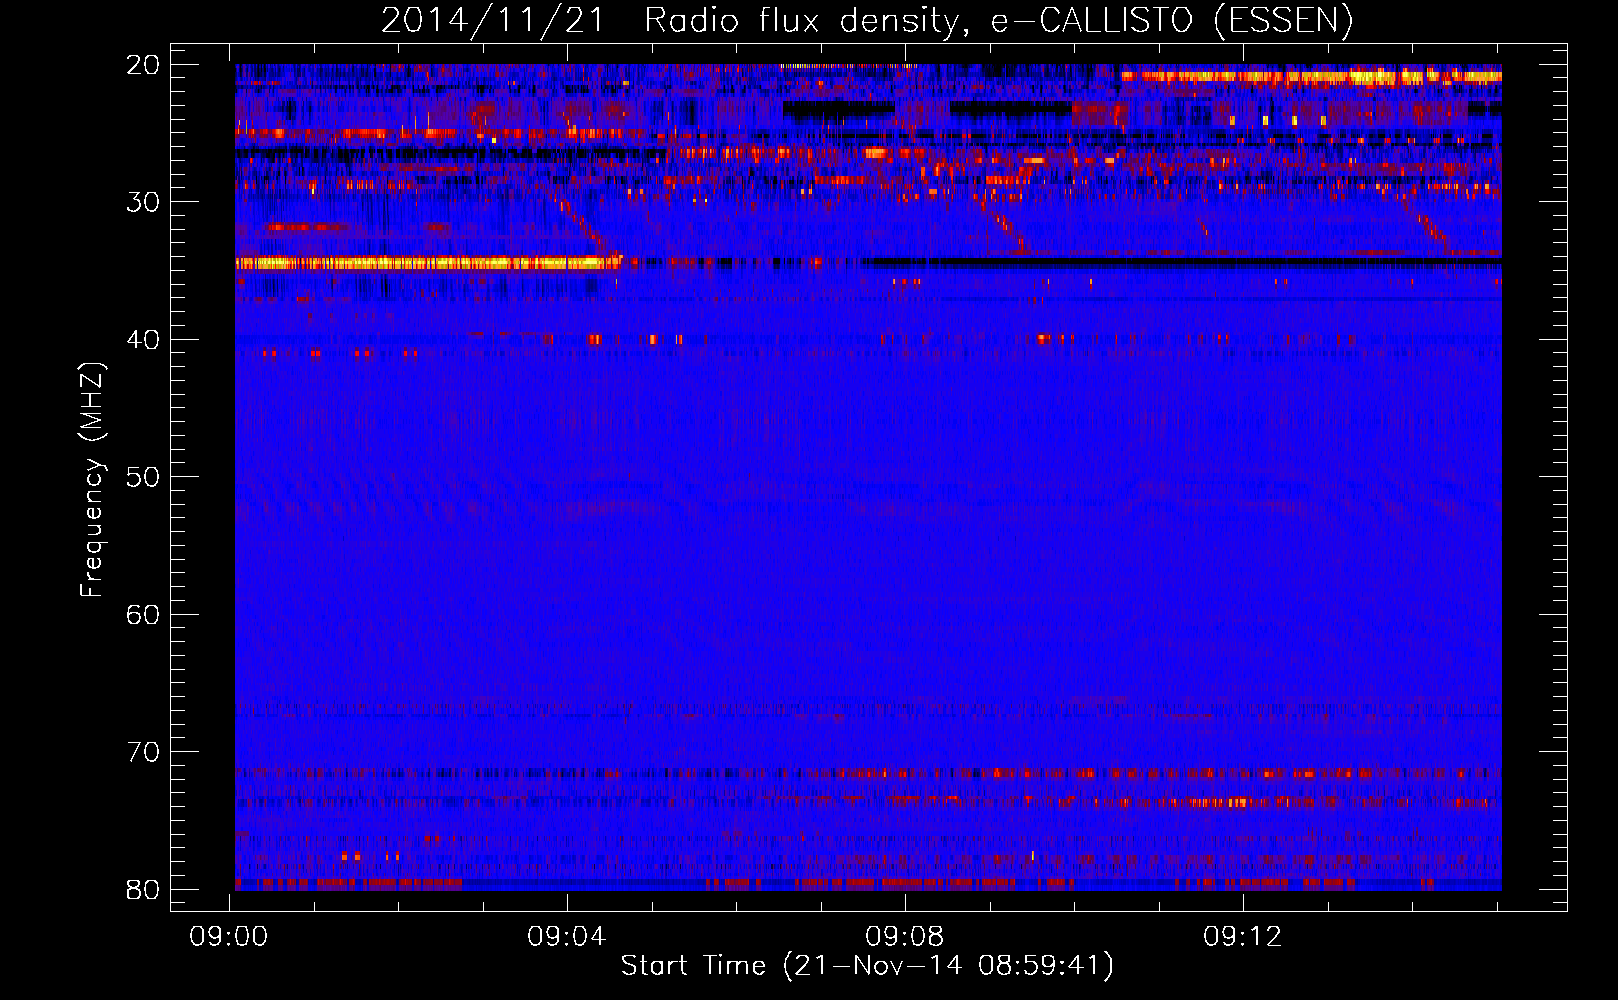The image size is (1618, 1000).
Task: Click the 09:04 time tick label
Action: [x=567, y=937]
